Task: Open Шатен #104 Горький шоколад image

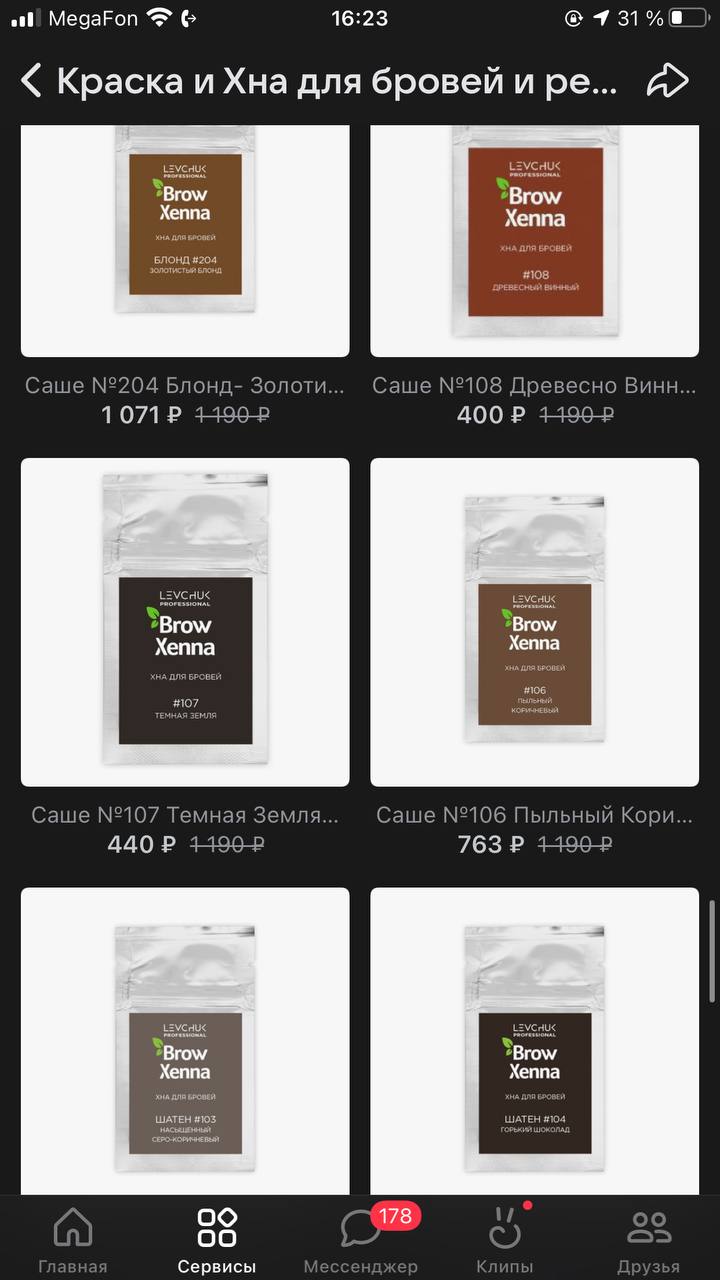Action: 535,1041
